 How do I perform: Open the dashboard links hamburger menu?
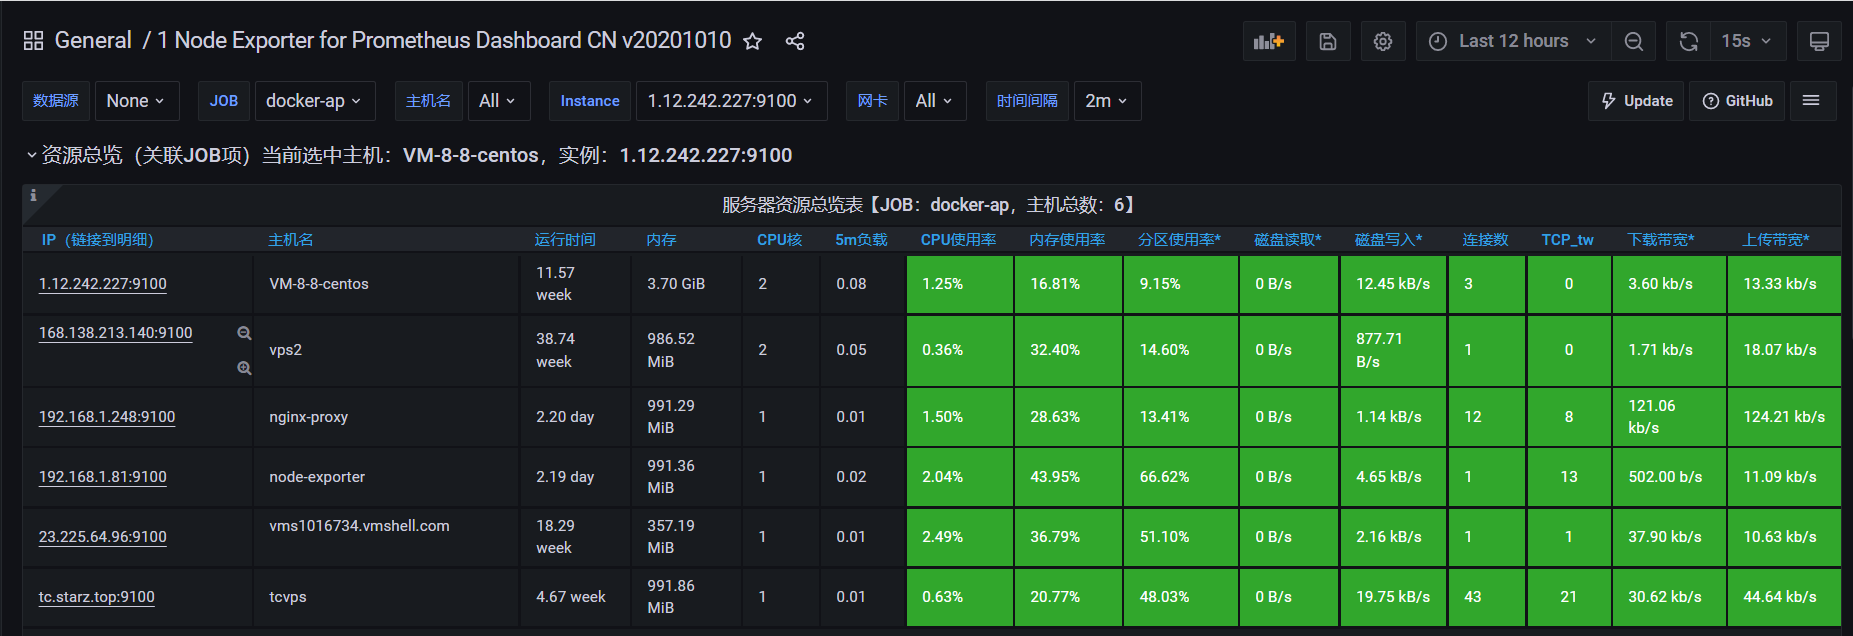point(1811,101)
